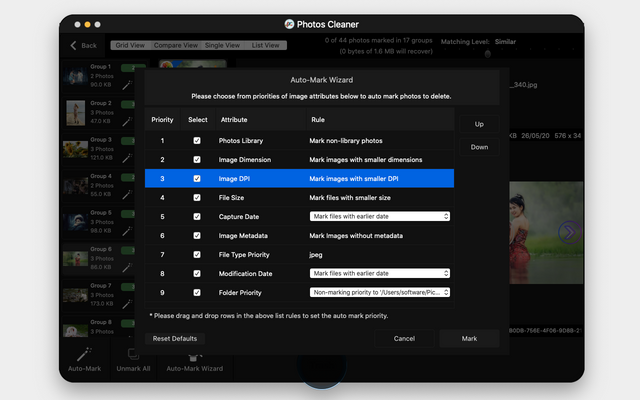640x400 pixels.
Task: Open Auto-Mark Wizard from bottom toolbar
Action: [x=194, y=362]
